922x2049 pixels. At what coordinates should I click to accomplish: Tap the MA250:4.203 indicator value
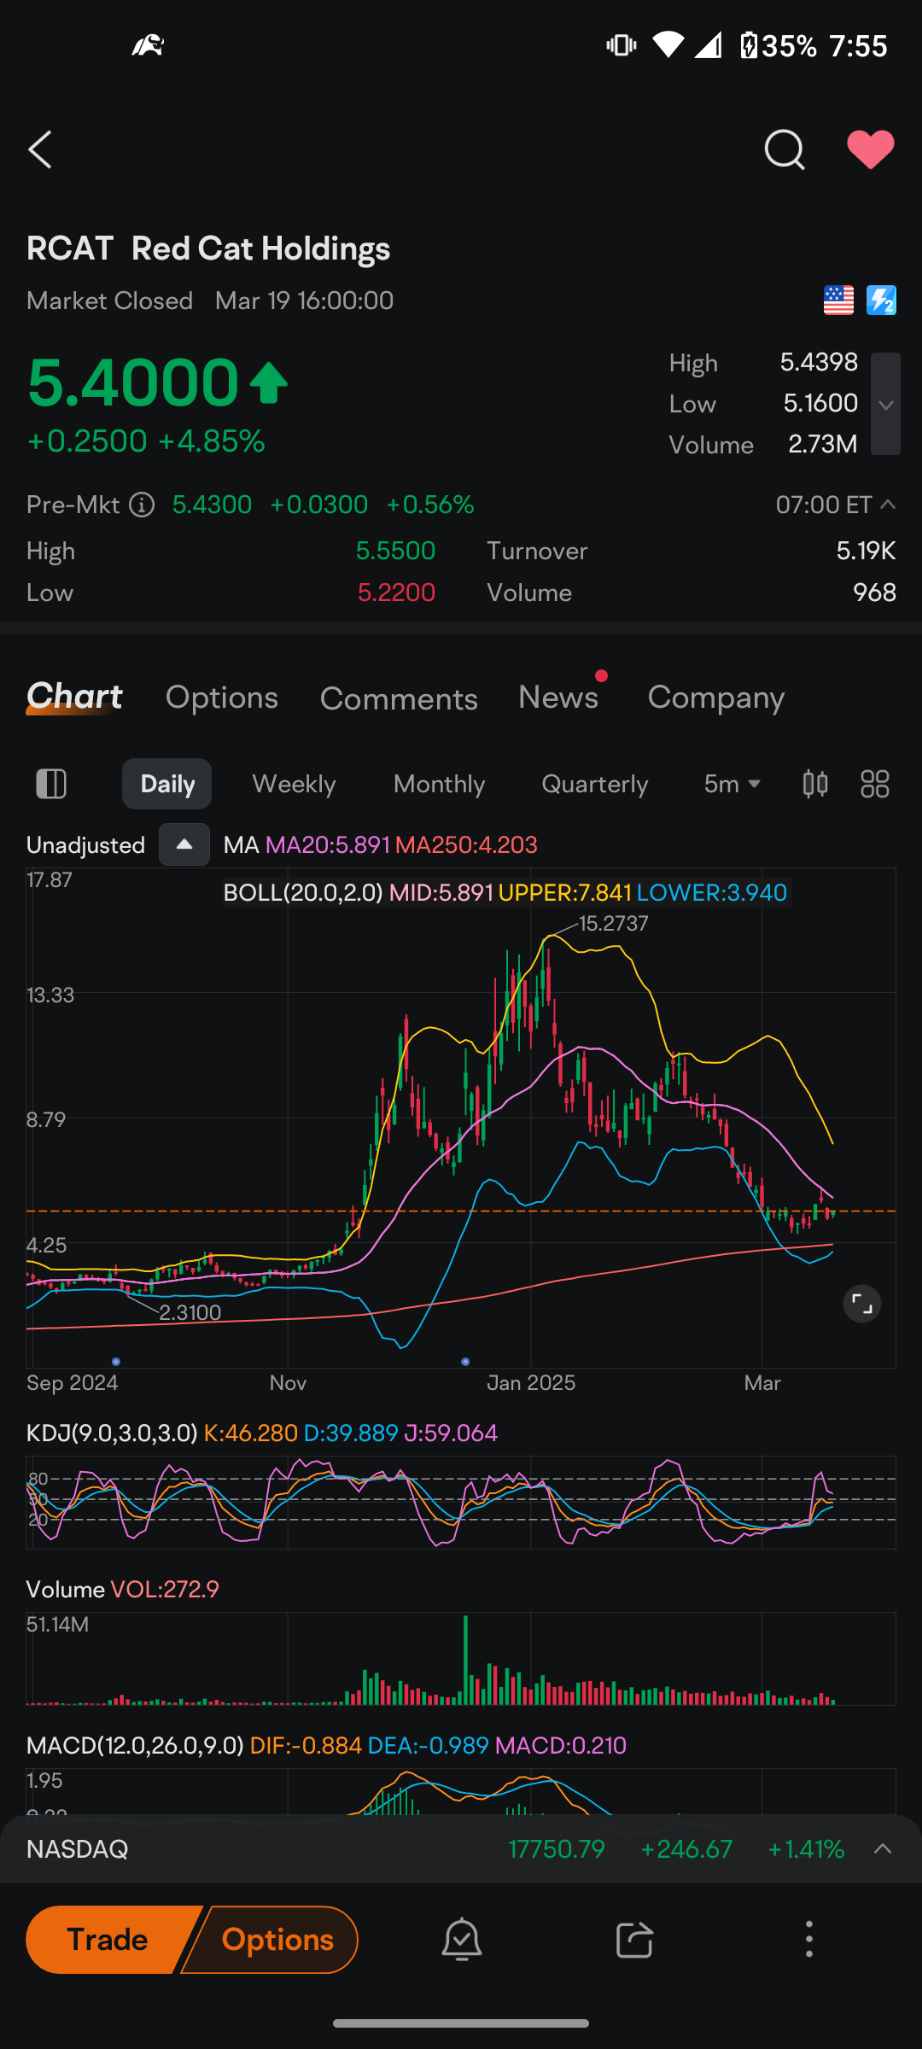click(466, 845)
